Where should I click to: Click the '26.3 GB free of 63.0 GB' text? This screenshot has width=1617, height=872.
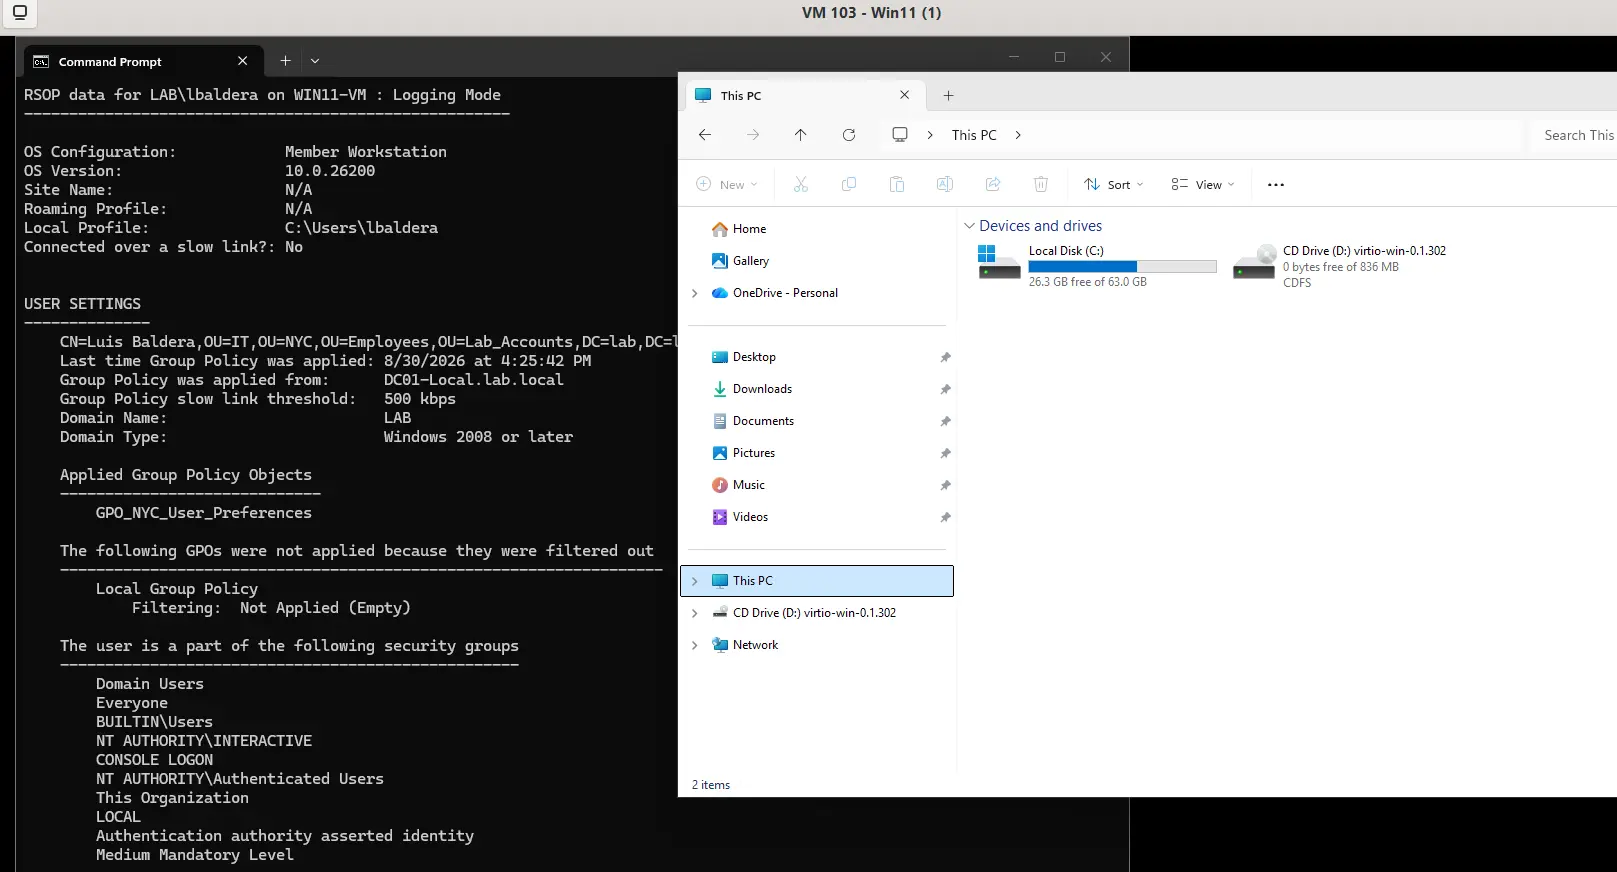pos(1088,282)
